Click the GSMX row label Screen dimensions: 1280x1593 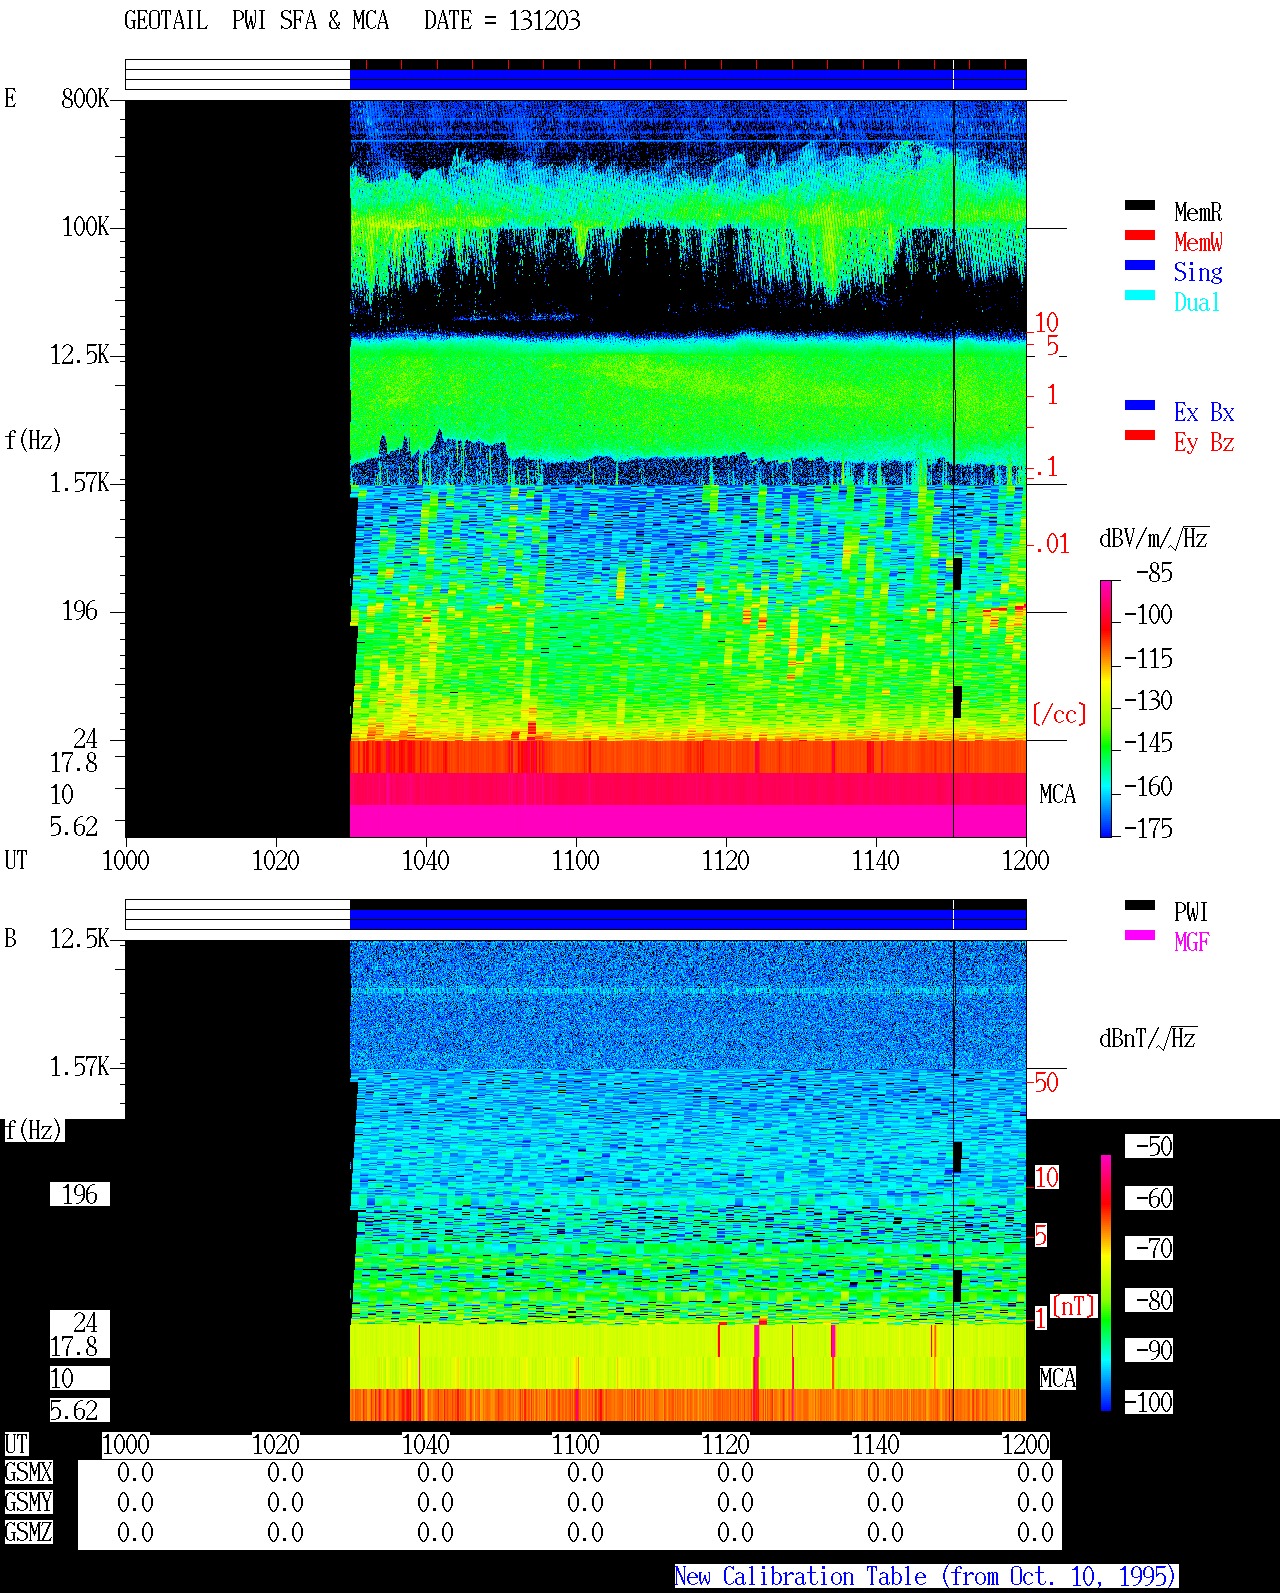tap(28, 1473)
